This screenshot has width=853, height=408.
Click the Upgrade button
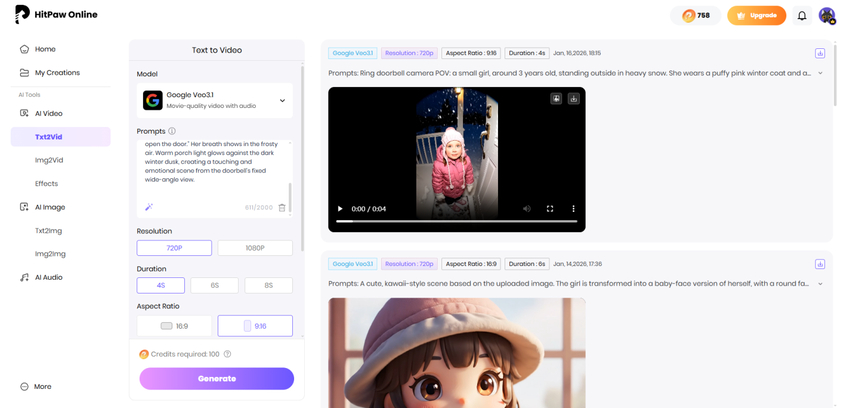(x=756, y=15)
